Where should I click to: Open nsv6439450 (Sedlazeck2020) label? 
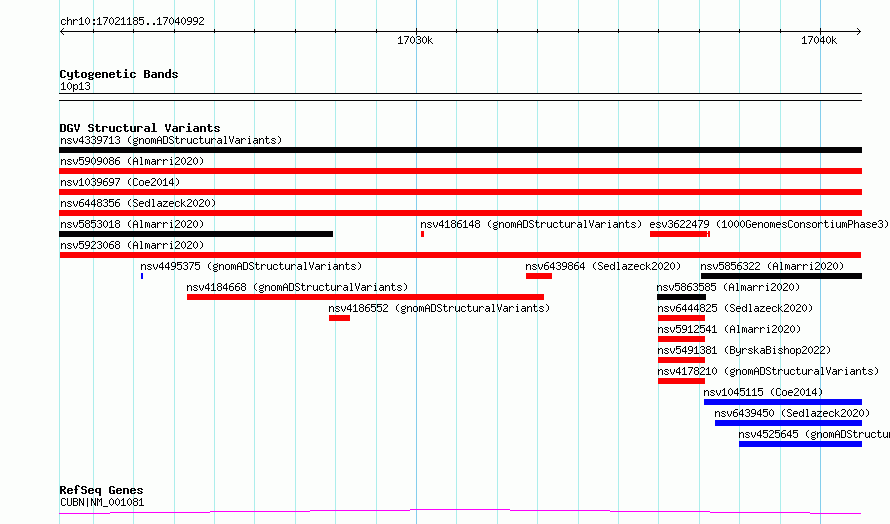tap(792, 413)
